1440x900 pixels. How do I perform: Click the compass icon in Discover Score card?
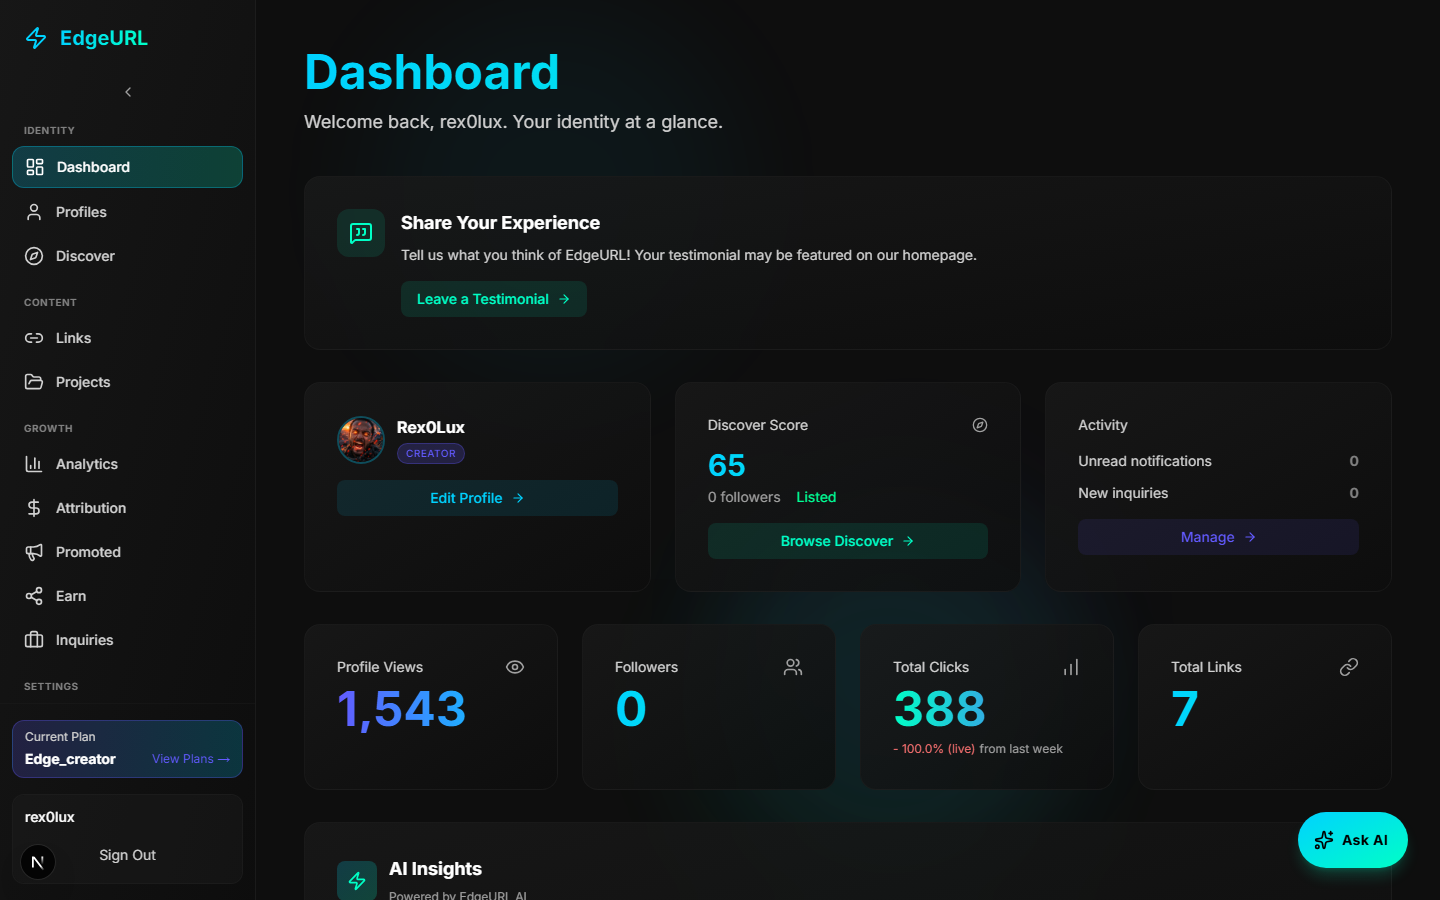point(980,425)
